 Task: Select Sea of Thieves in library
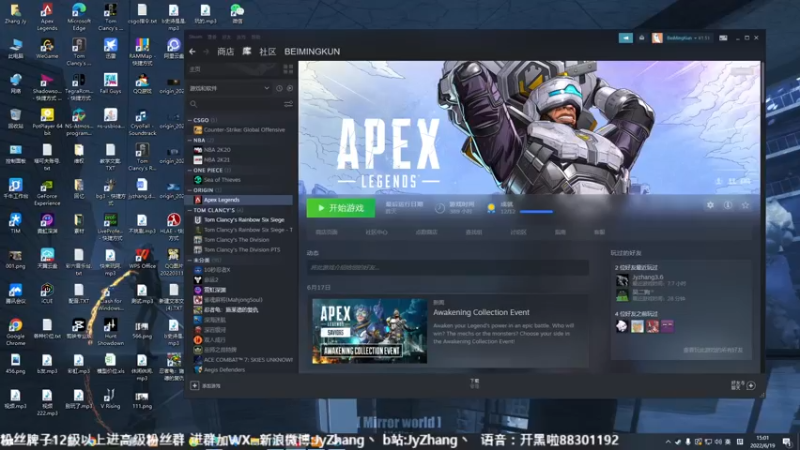222,180
